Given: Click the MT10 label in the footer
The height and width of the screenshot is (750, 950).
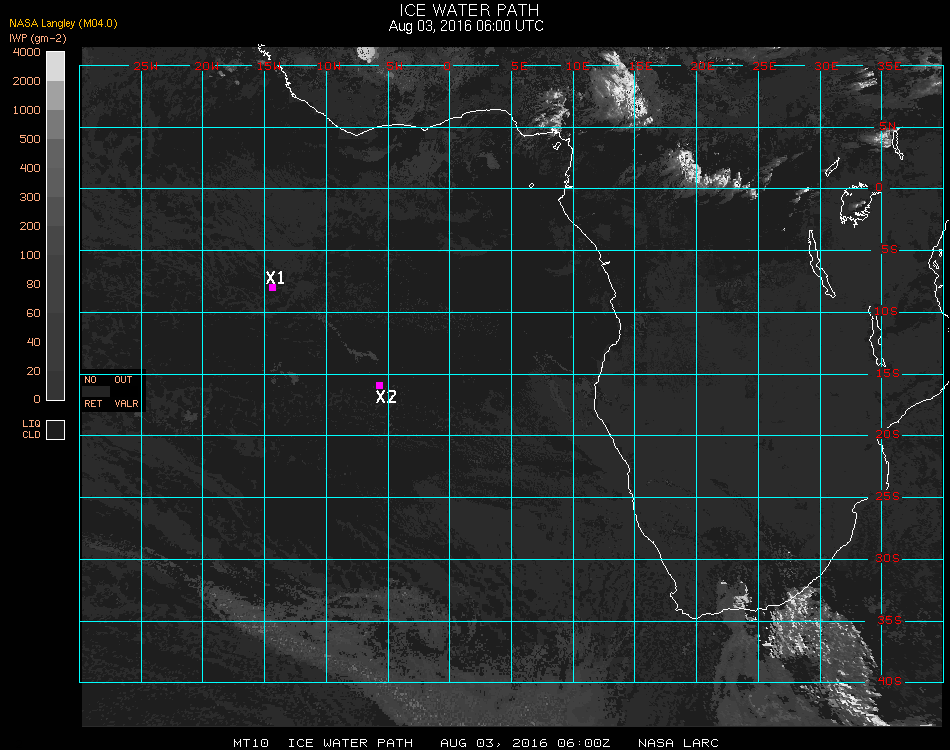Looking at the screenshot, I should pos(249,743).
